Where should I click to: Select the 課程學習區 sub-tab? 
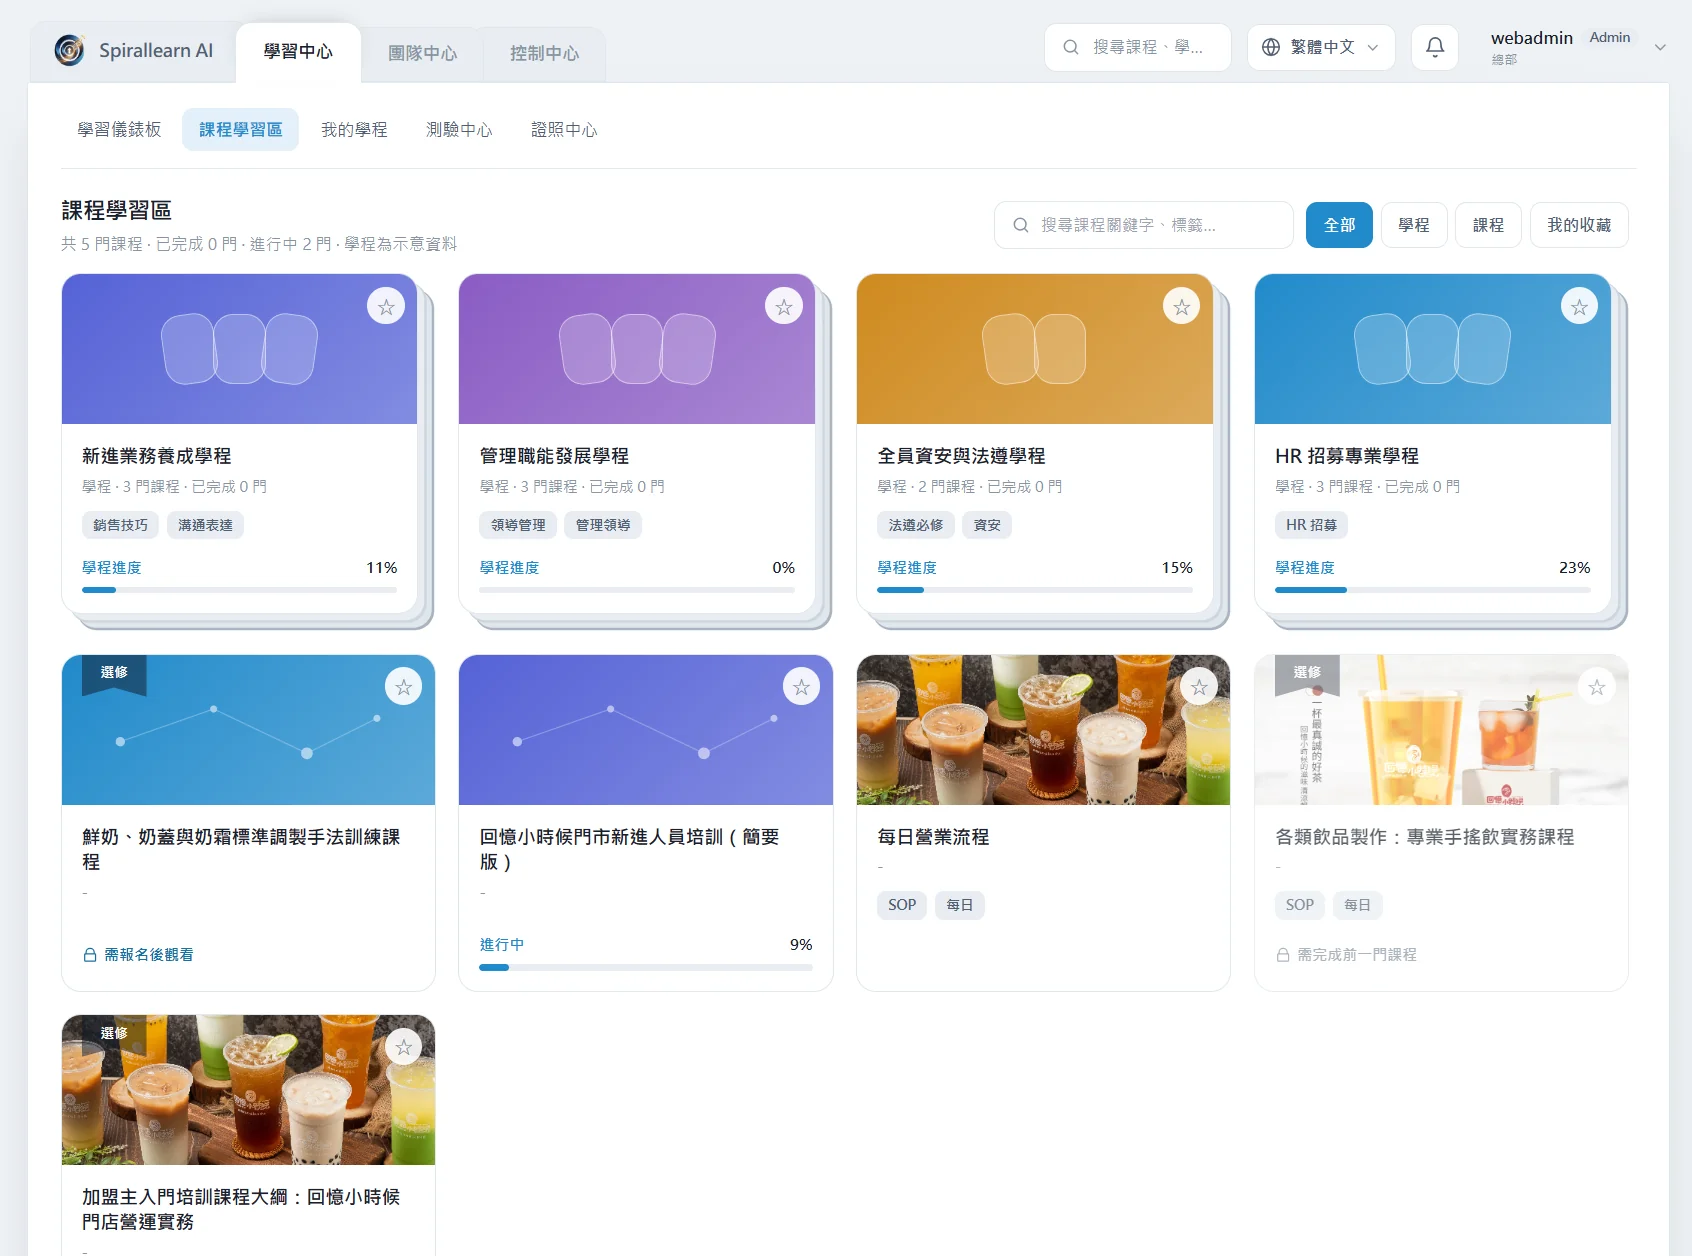pos(240,130)
